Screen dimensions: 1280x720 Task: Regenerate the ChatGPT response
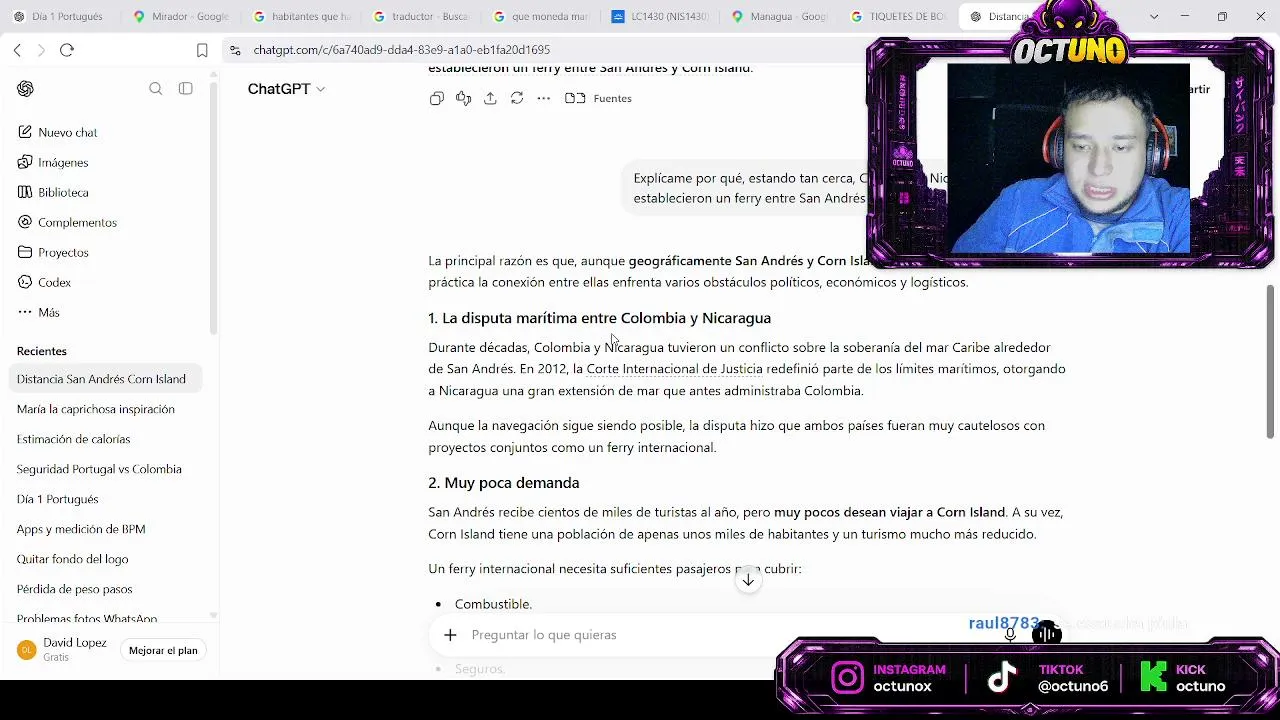pos(517,98)
